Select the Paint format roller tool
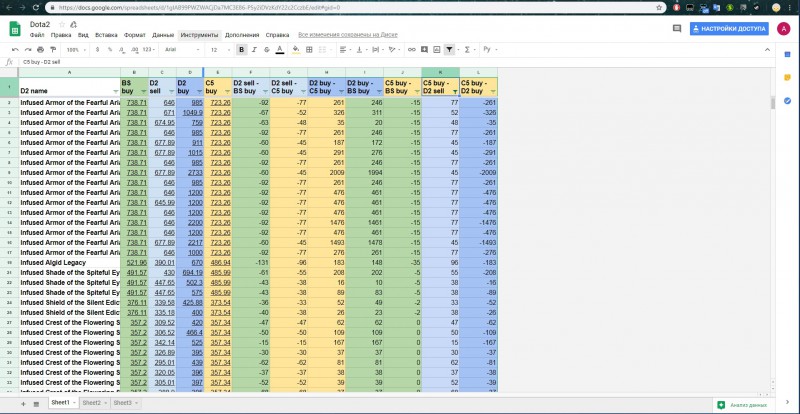 click(x=53, y=50)
